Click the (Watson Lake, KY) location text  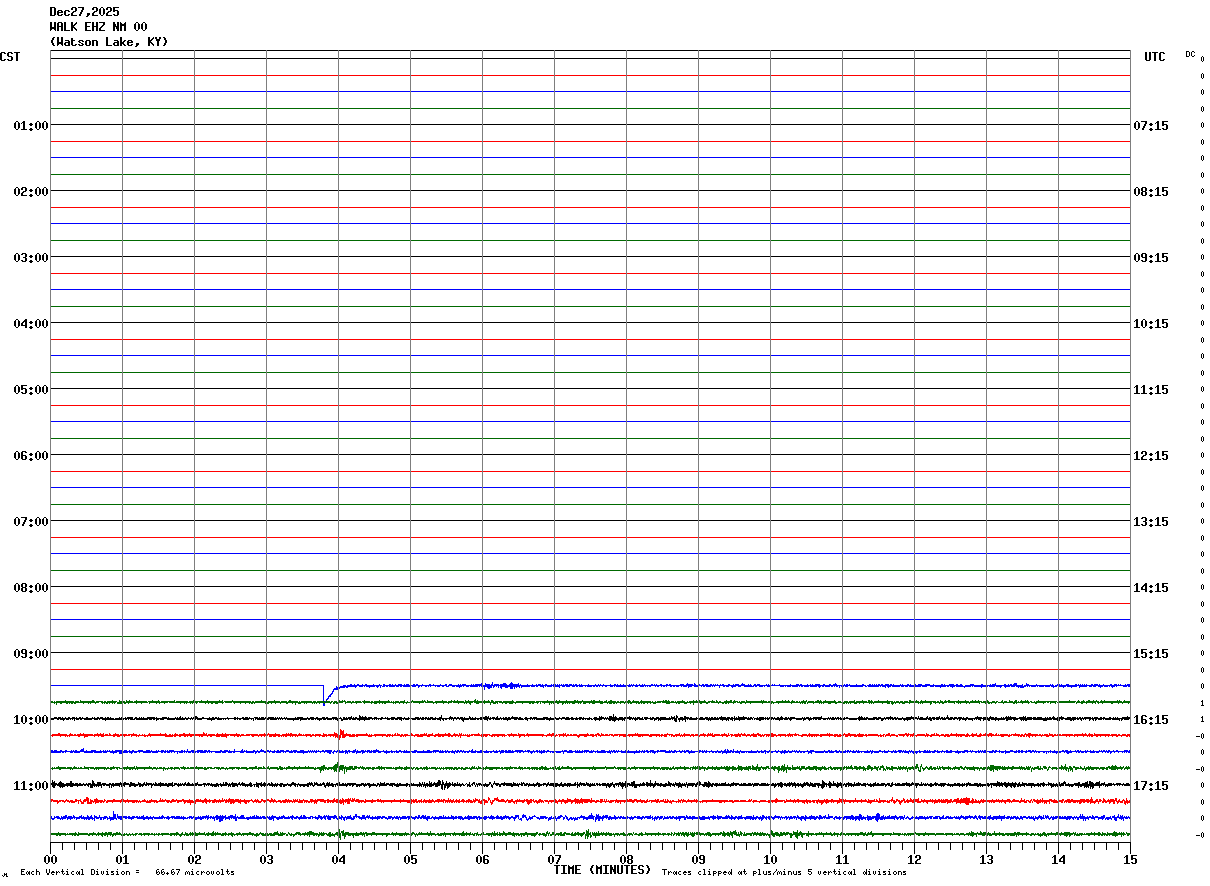click(x=109, y=42)
